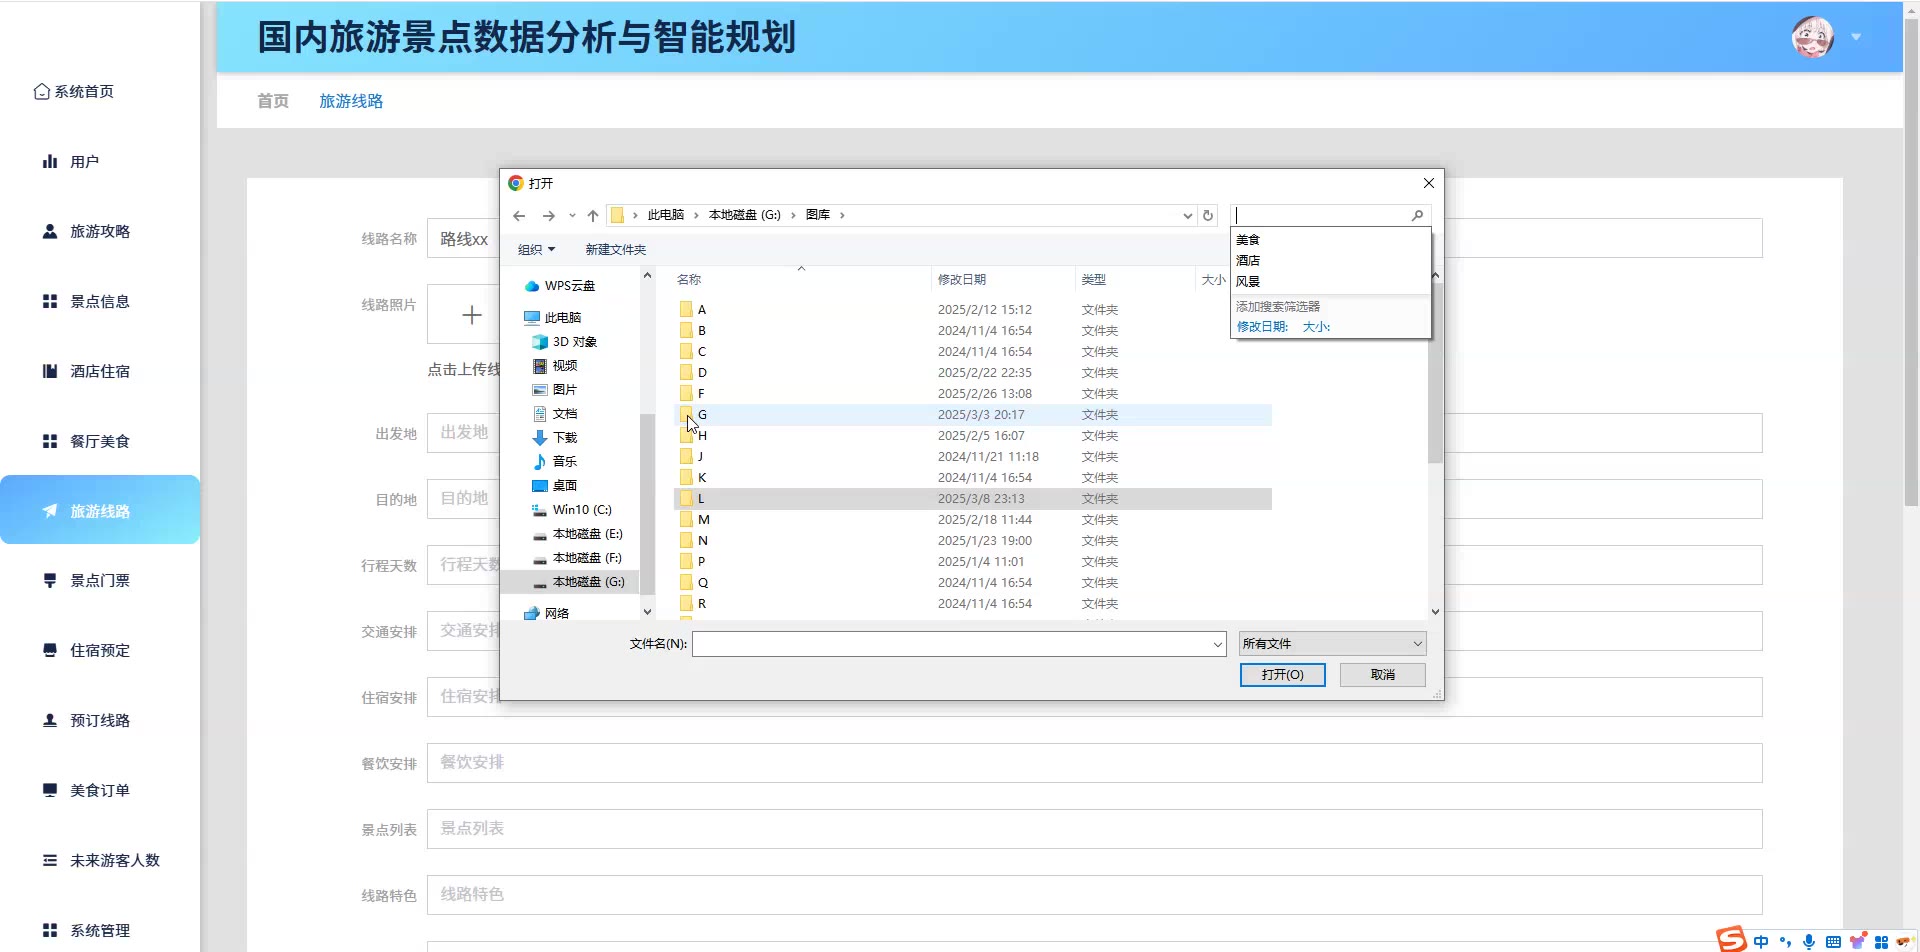Open WPS云盘 cloud icon in navigation pane
The image size is (1920, 952).
[532, 286]
